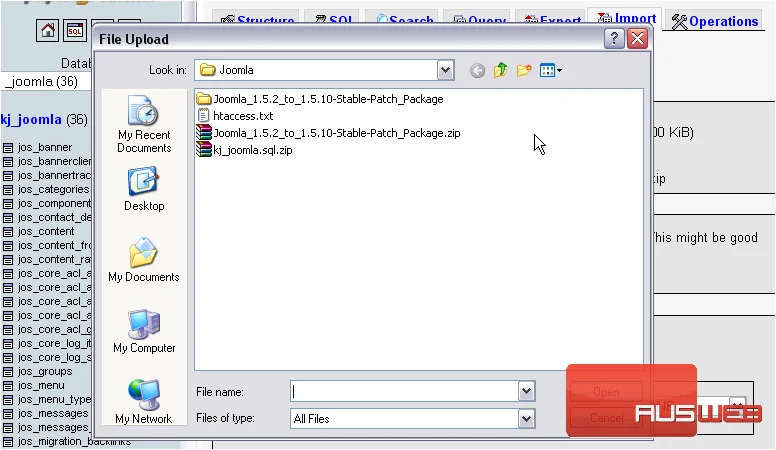
Task: Select the htaccess.txt file
Action: 235,116
